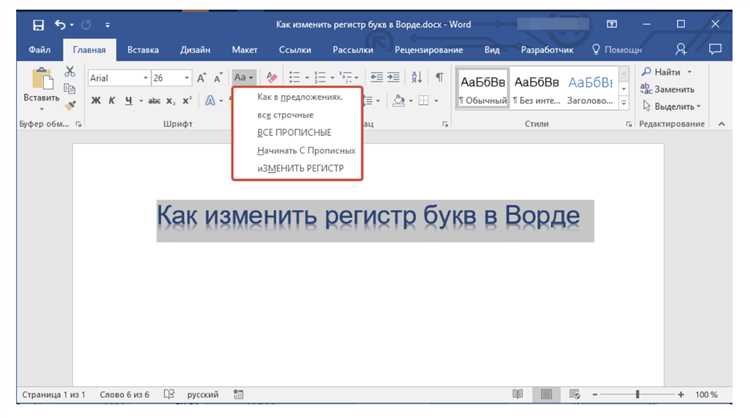Choose все строчные case option
750x418 pixels.
tap(286, 115)
